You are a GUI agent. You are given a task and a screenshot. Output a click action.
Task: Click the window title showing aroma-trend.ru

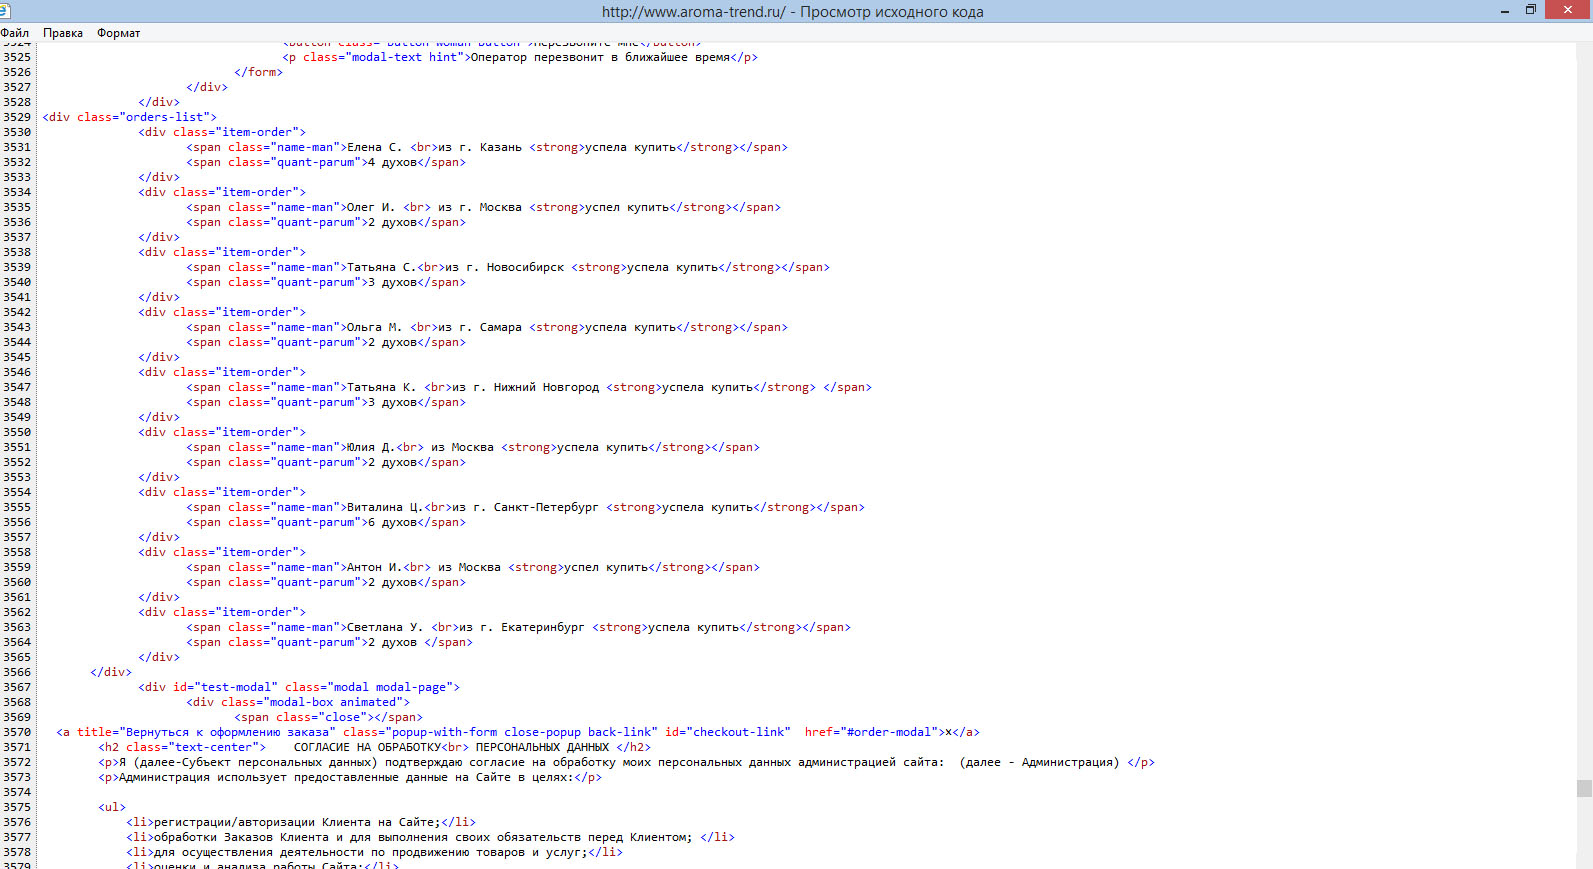click(792, 12)
